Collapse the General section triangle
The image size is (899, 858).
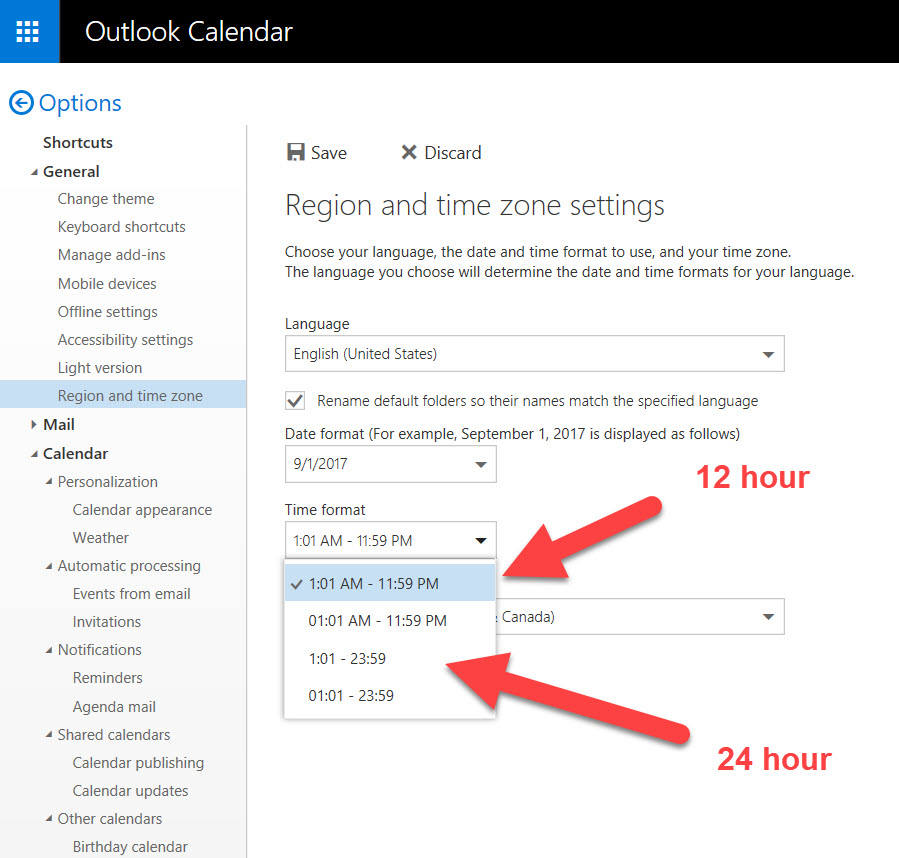(34, 172)
